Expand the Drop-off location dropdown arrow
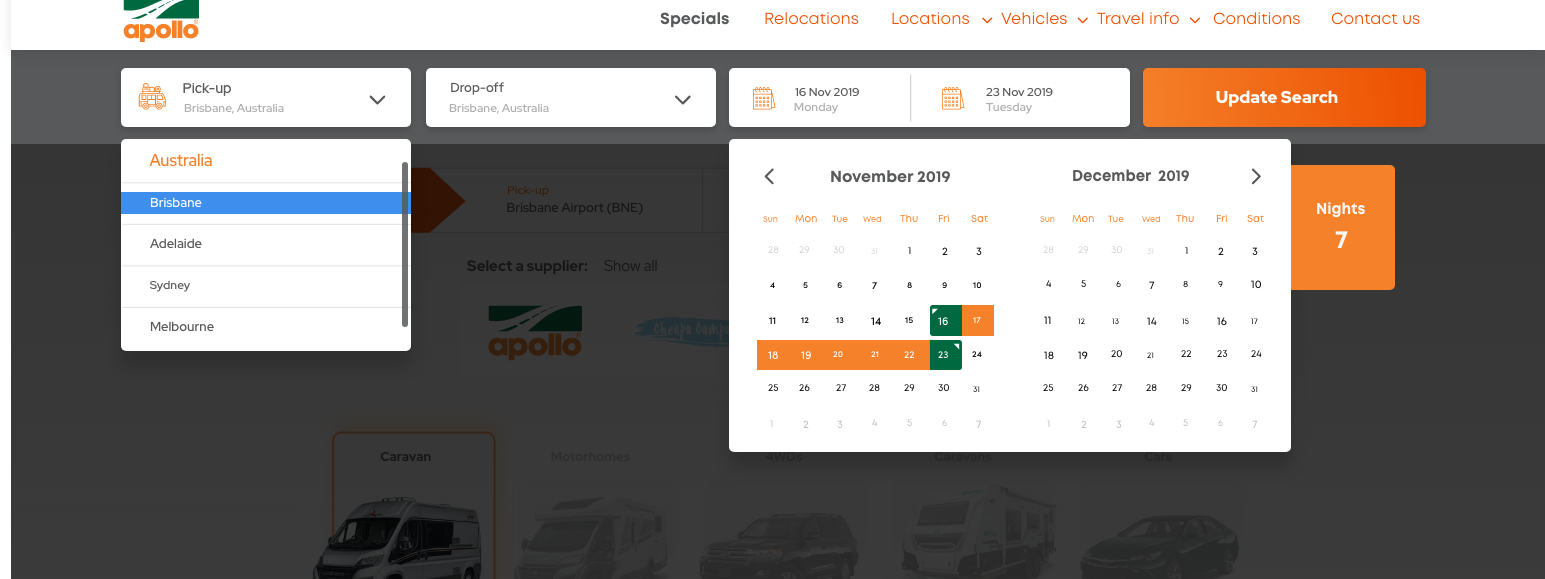The width and height of the screenshot is (1545, 579). (682, 99)
